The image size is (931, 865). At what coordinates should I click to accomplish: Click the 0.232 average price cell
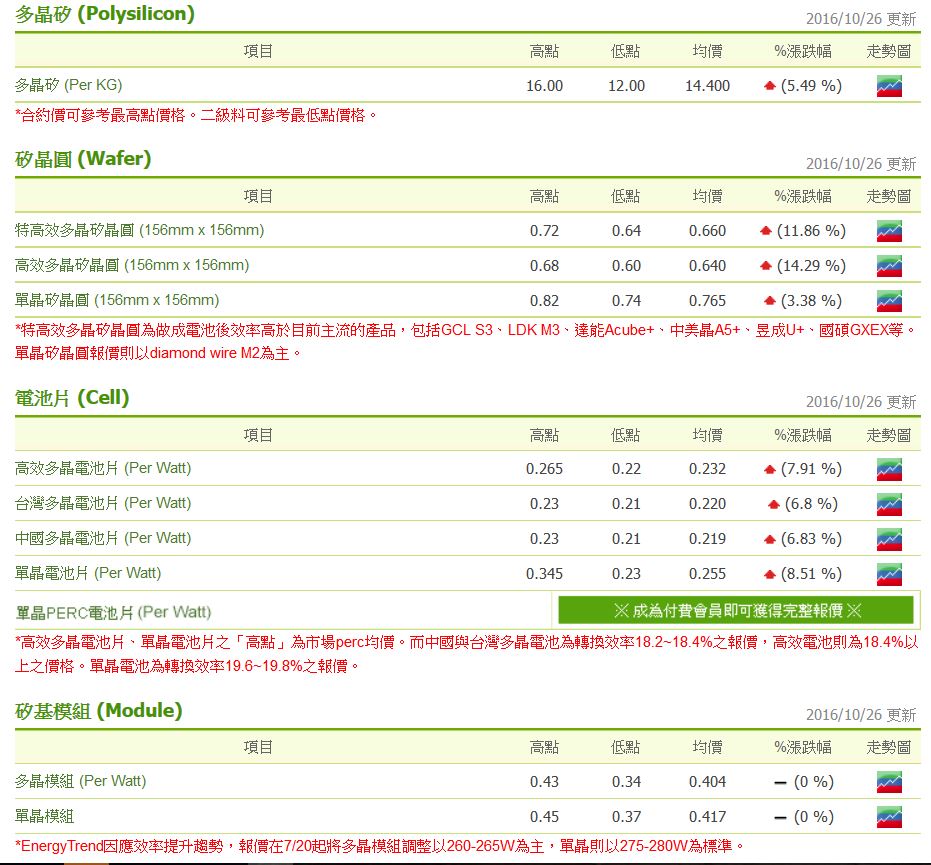707,469
